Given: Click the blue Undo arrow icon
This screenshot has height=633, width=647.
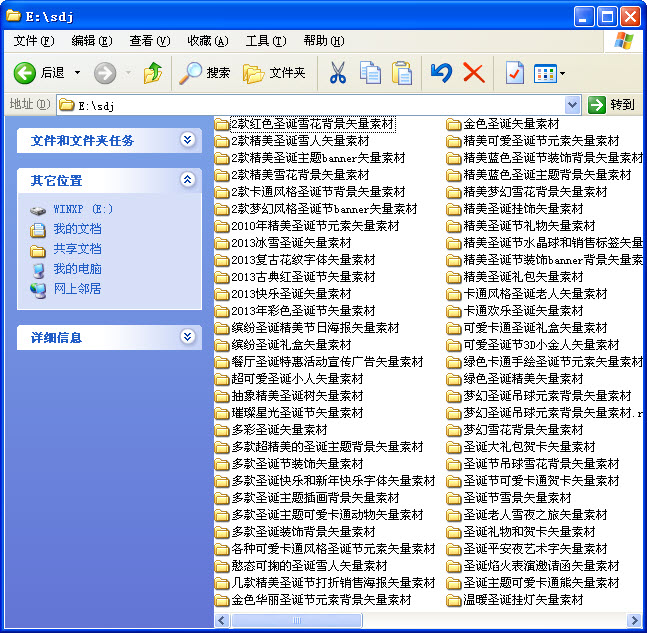Looking at the screenshot, I should [x=441, y=73].
